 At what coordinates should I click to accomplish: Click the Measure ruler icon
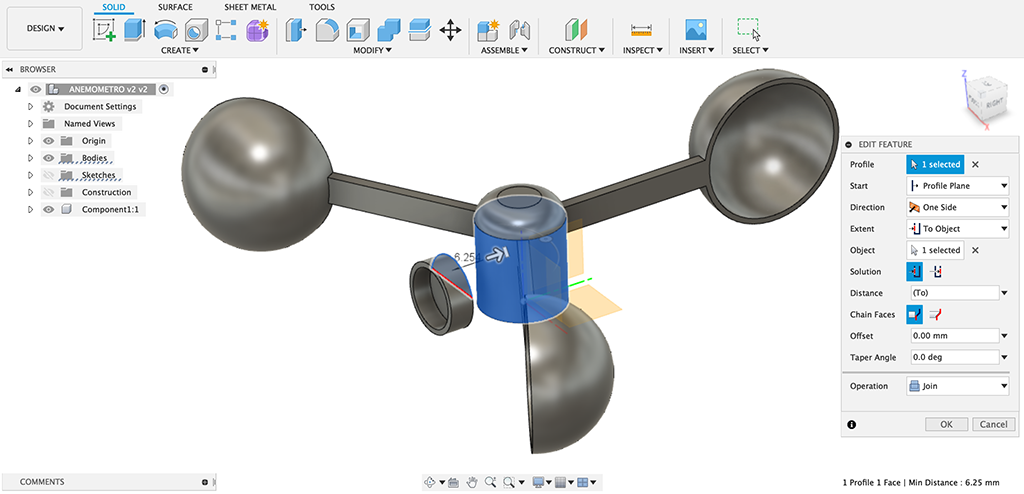pos(641,30)
